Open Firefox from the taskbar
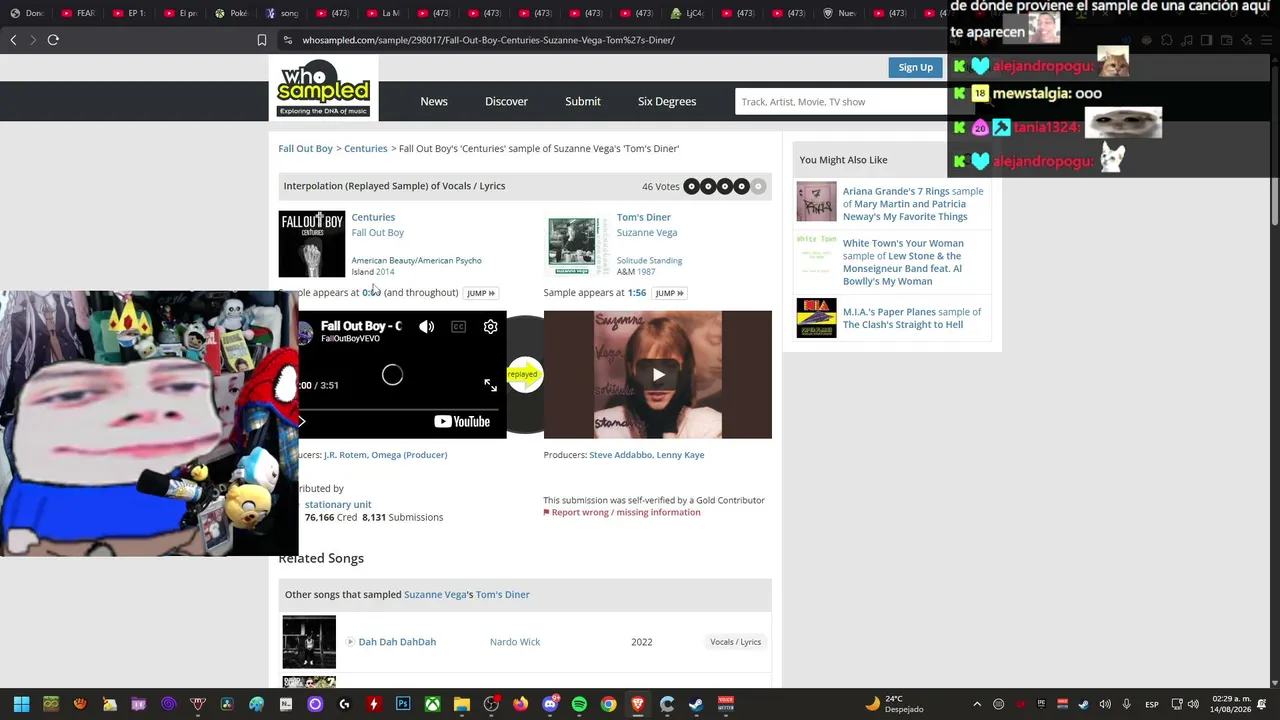This screenshot has width=1280, height=720. tap(520, 704)
